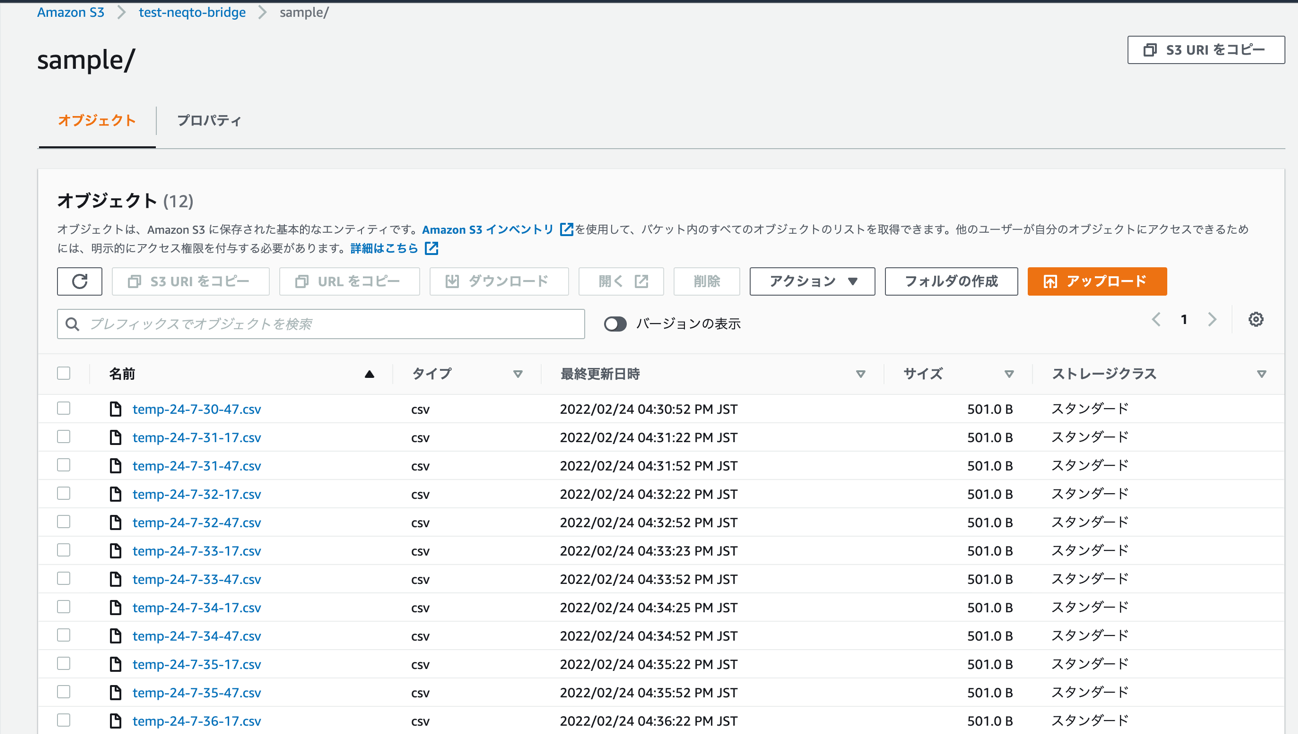Toggle the 名前 column sort arrow
The width and height of the screenshot is (1298, 734).
(369, 373)
